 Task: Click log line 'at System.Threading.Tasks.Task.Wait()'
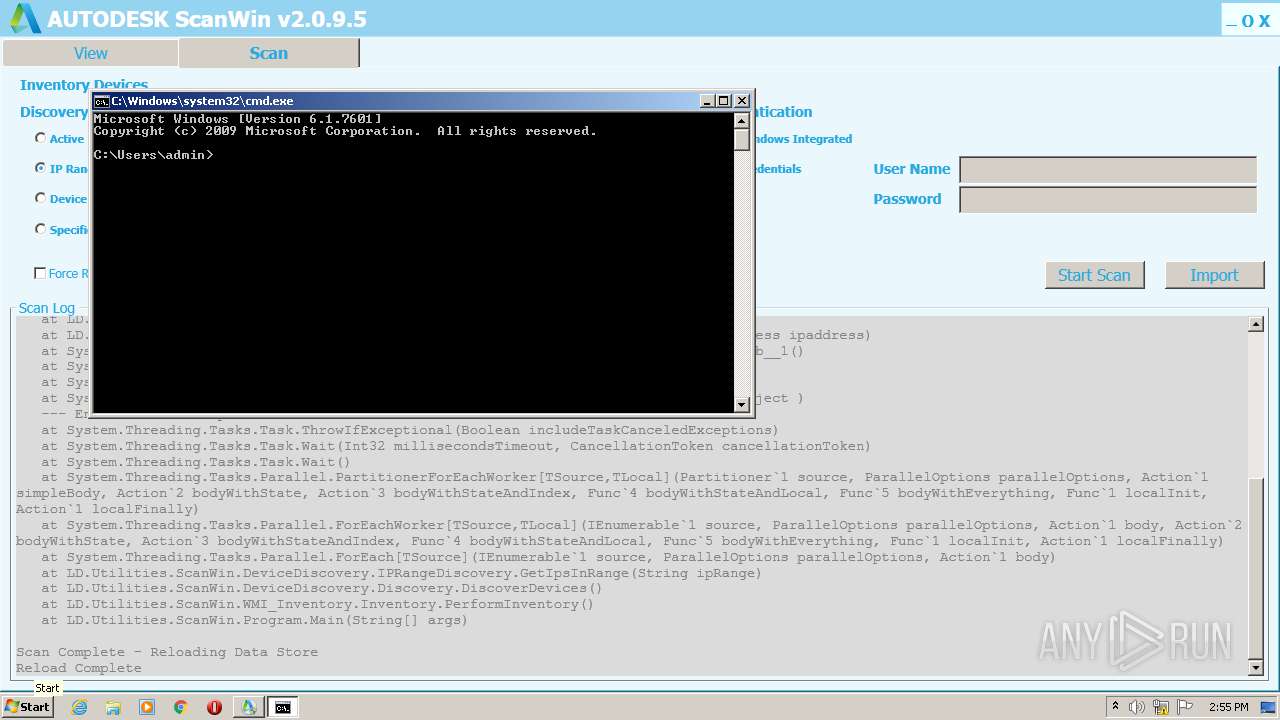196,462
